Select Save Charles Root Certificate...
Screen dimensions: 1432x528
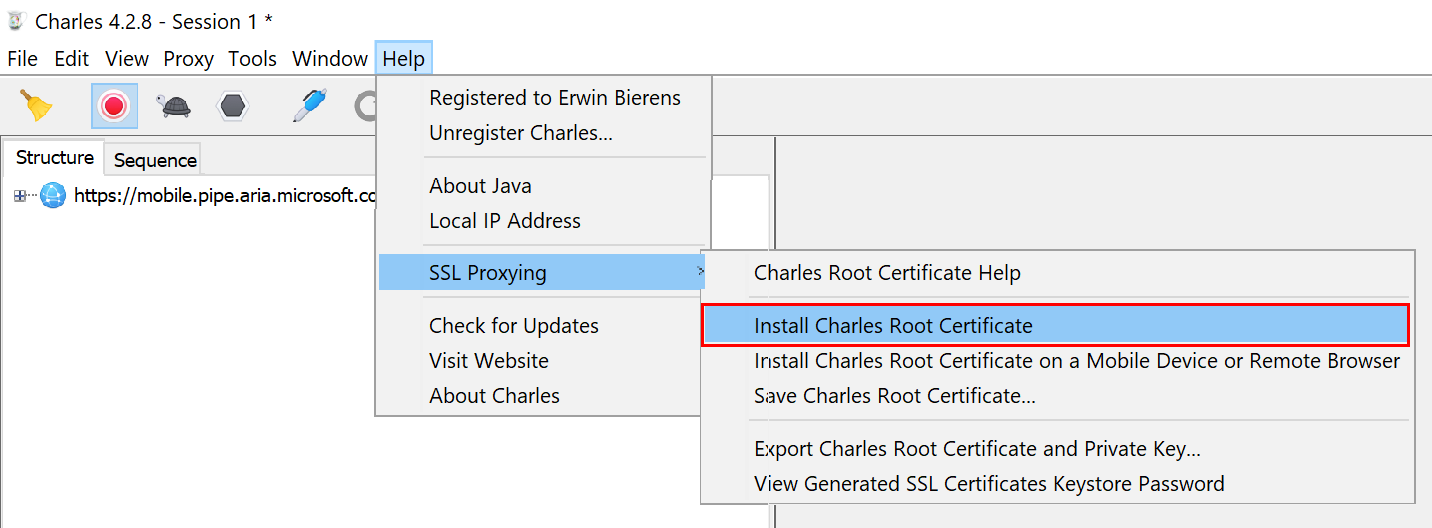(894, 396)
